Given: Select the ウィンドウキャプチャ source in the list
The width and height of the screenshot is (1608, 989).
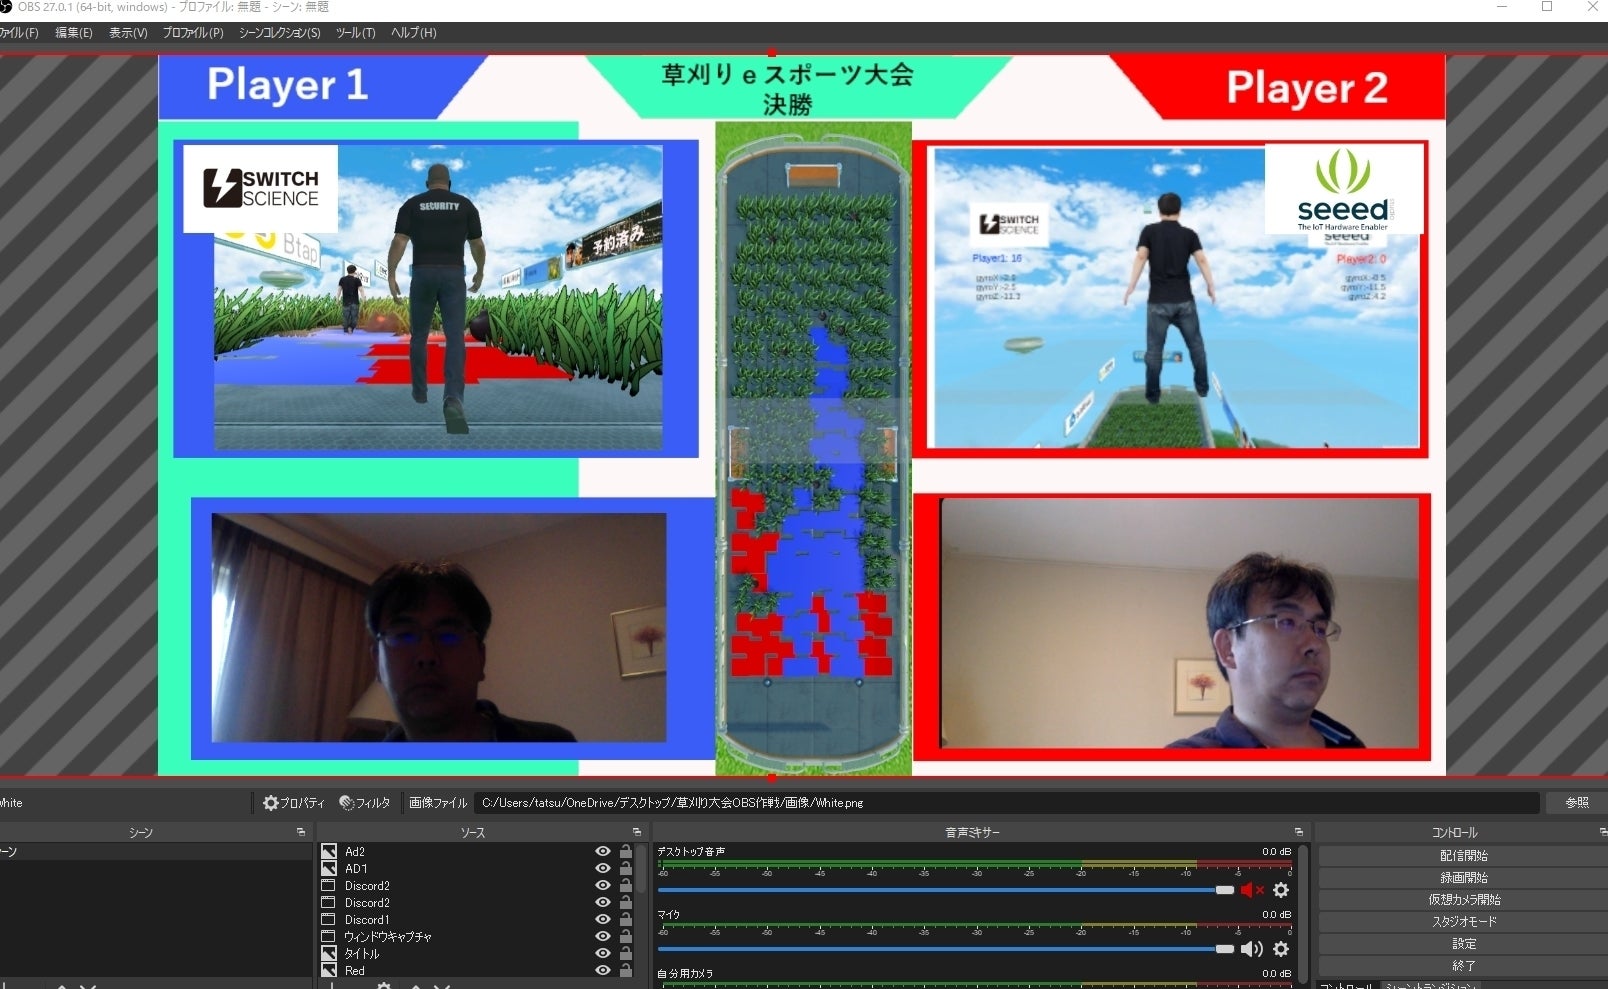Looking at the screenshot, I should click(388, 937).
